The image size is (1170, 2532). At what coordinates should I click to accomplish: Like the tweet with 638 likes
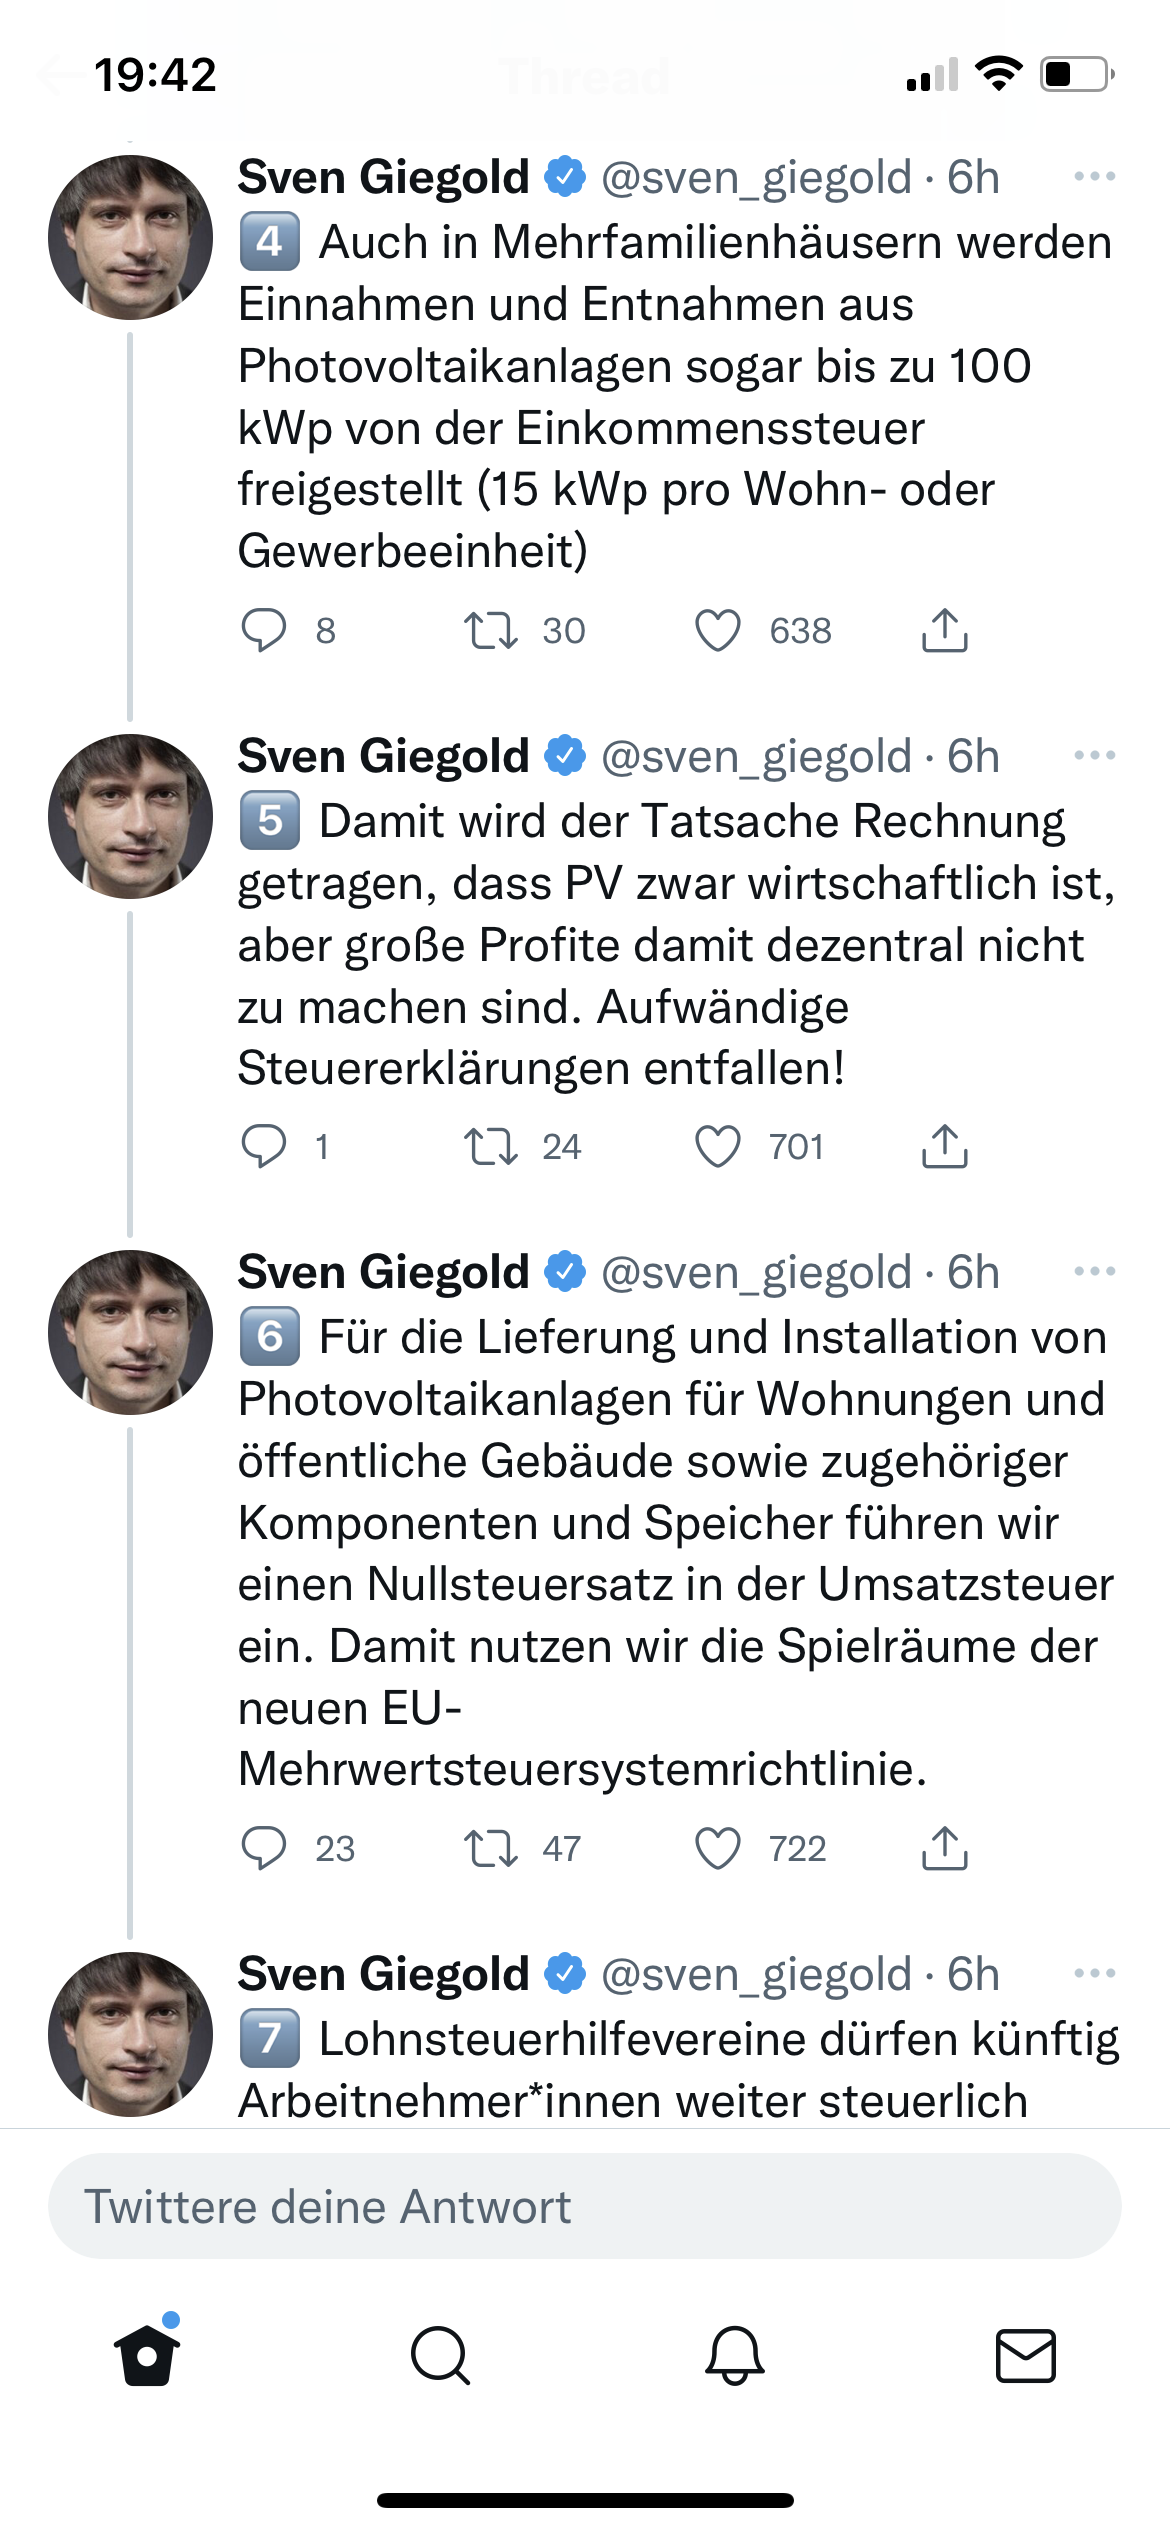pos(718,631)
